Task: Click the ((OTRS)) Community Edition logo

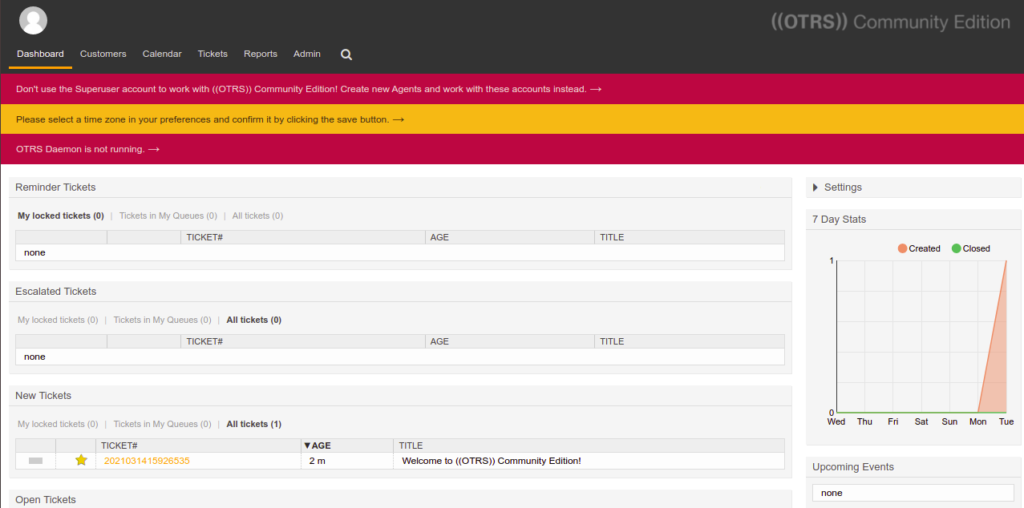Action: [890, 22]
